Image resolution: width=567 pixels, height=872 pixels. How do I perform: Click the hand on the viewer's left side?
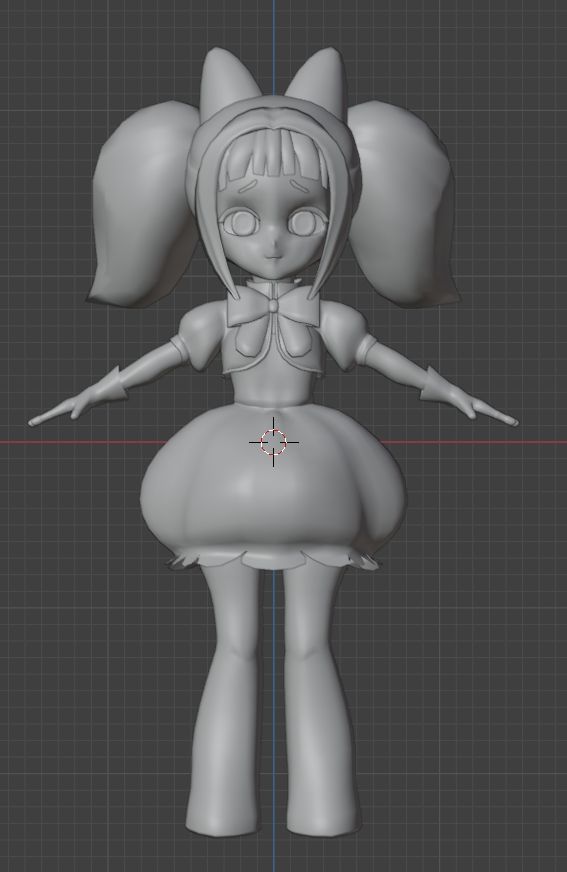tap(61, 410)
